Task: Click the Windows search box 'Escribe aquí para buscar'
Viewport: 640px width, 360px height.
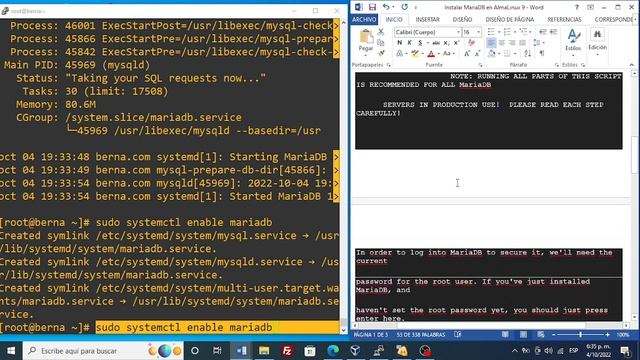Action: tap(102, 351)
